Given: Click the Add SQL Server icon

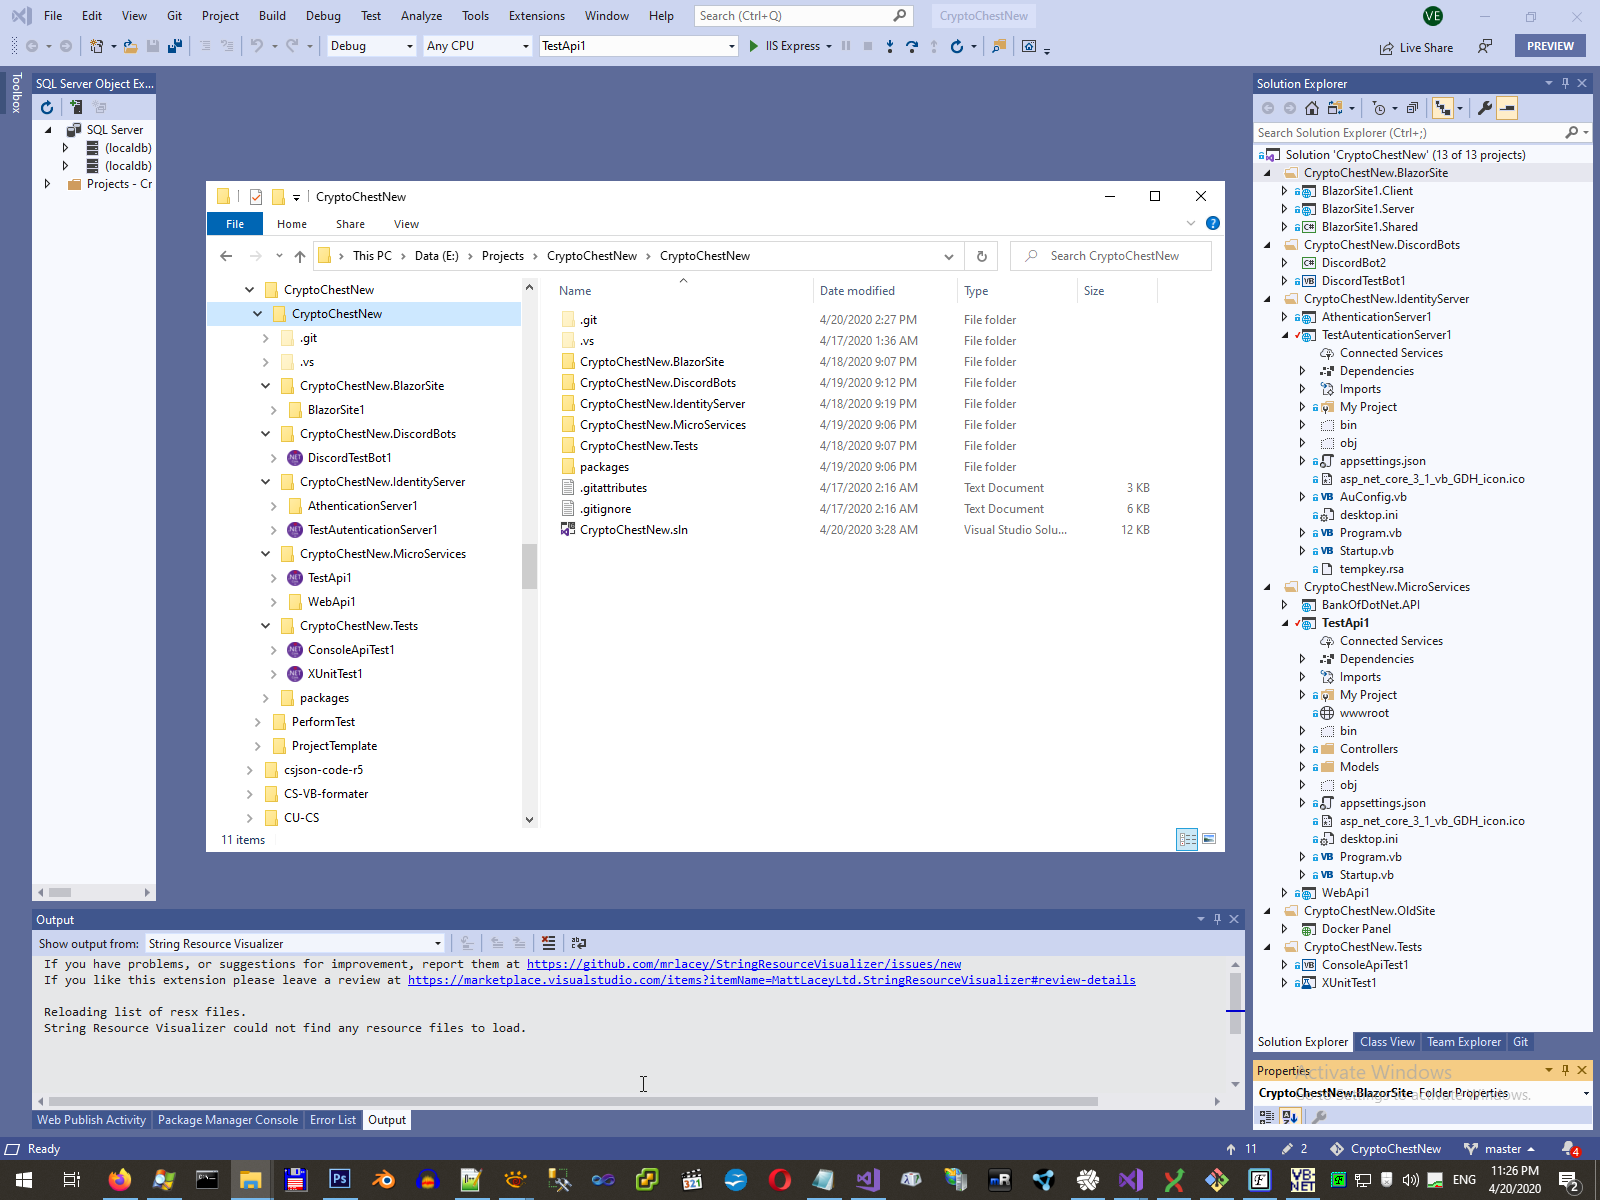Looking at the screenshot, I should point(75,107).
